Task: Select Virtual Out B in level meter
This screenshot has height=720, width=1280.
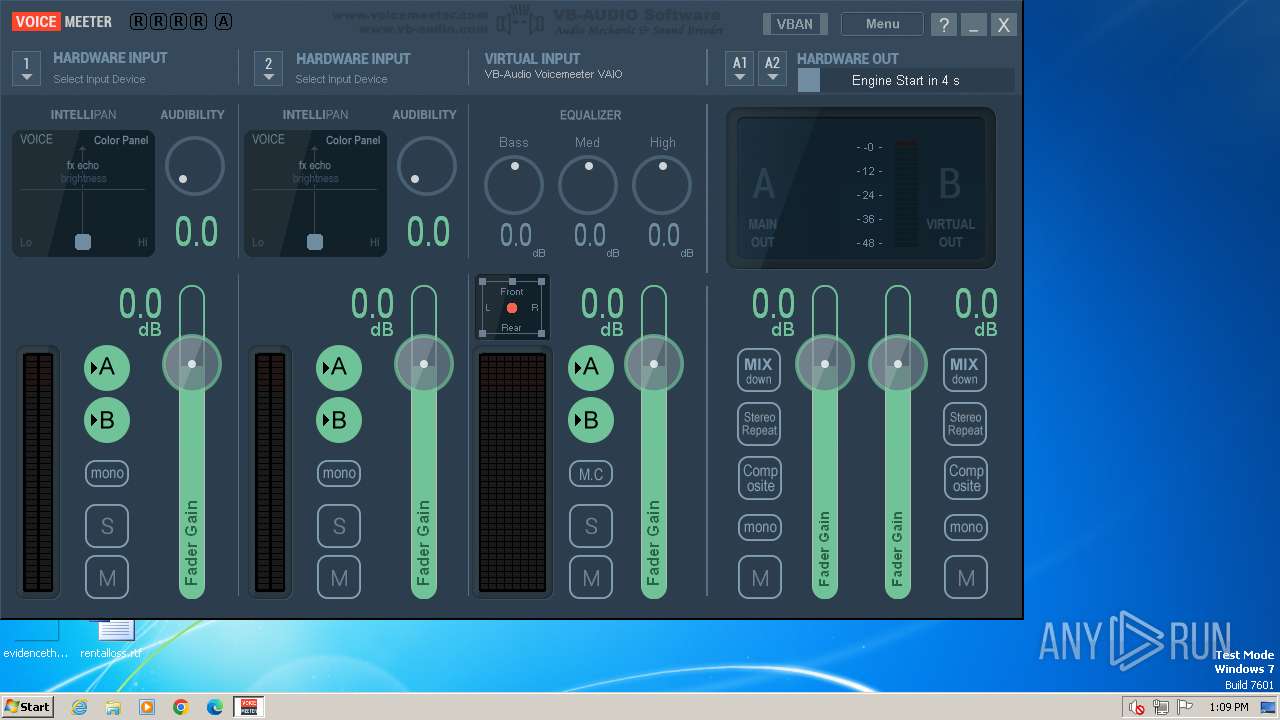Action: pyautogui.click(x=950, y=206)
